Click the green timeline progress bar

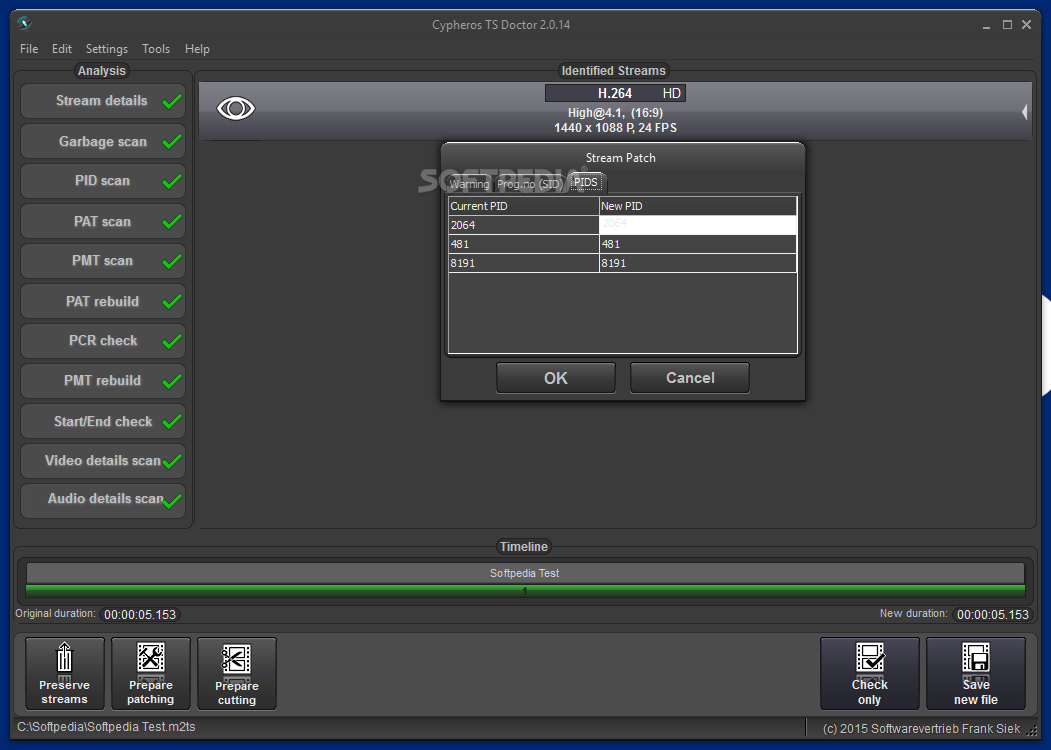[525, 590]
